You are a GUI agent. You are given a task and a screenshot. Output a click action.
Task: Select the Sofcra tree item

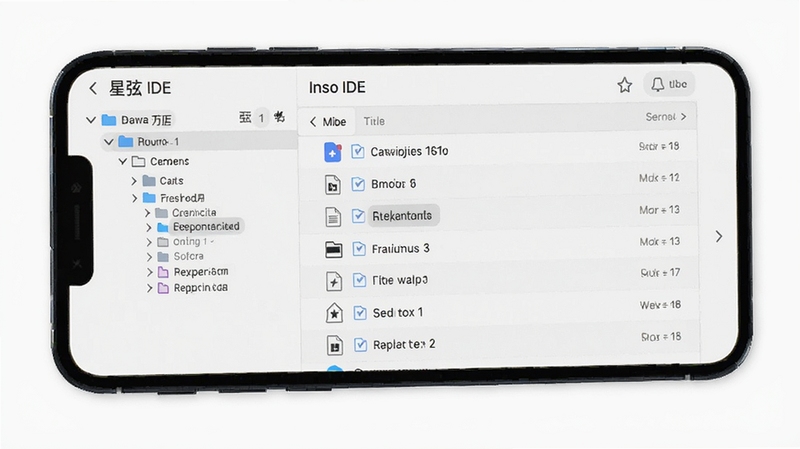pyautogui.click(x=188, y=256)
